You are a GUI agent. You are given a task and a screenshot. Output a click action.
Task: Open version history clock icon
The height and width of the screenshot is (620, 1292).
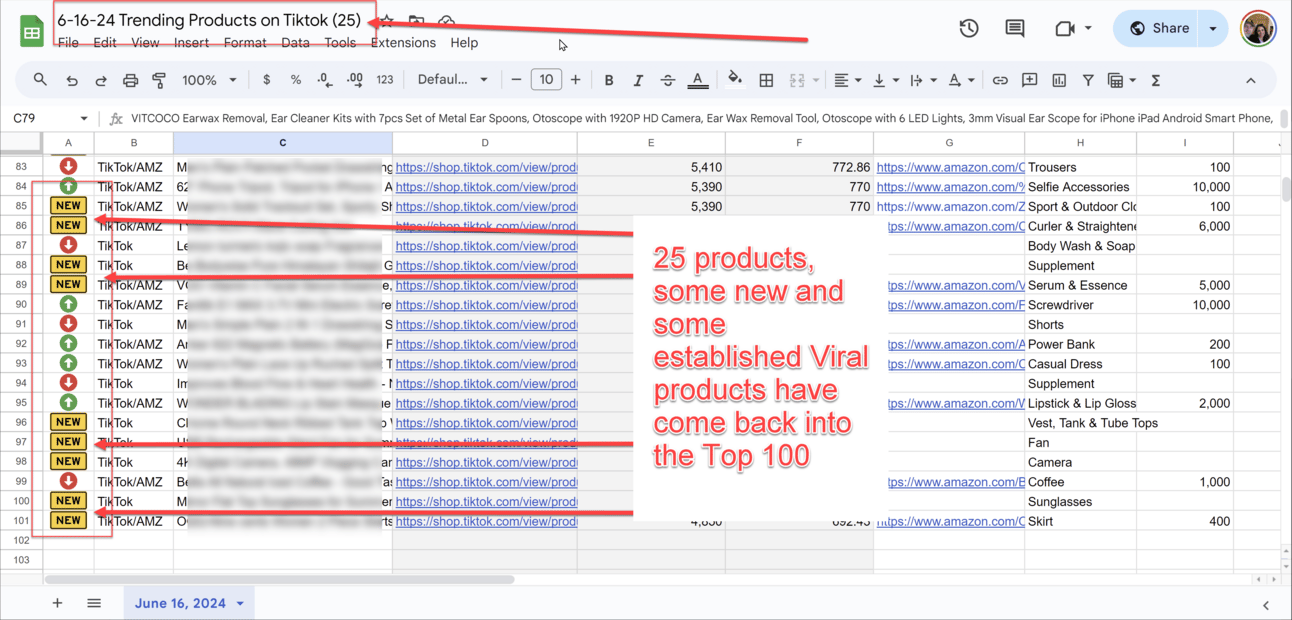click(968, 29)
